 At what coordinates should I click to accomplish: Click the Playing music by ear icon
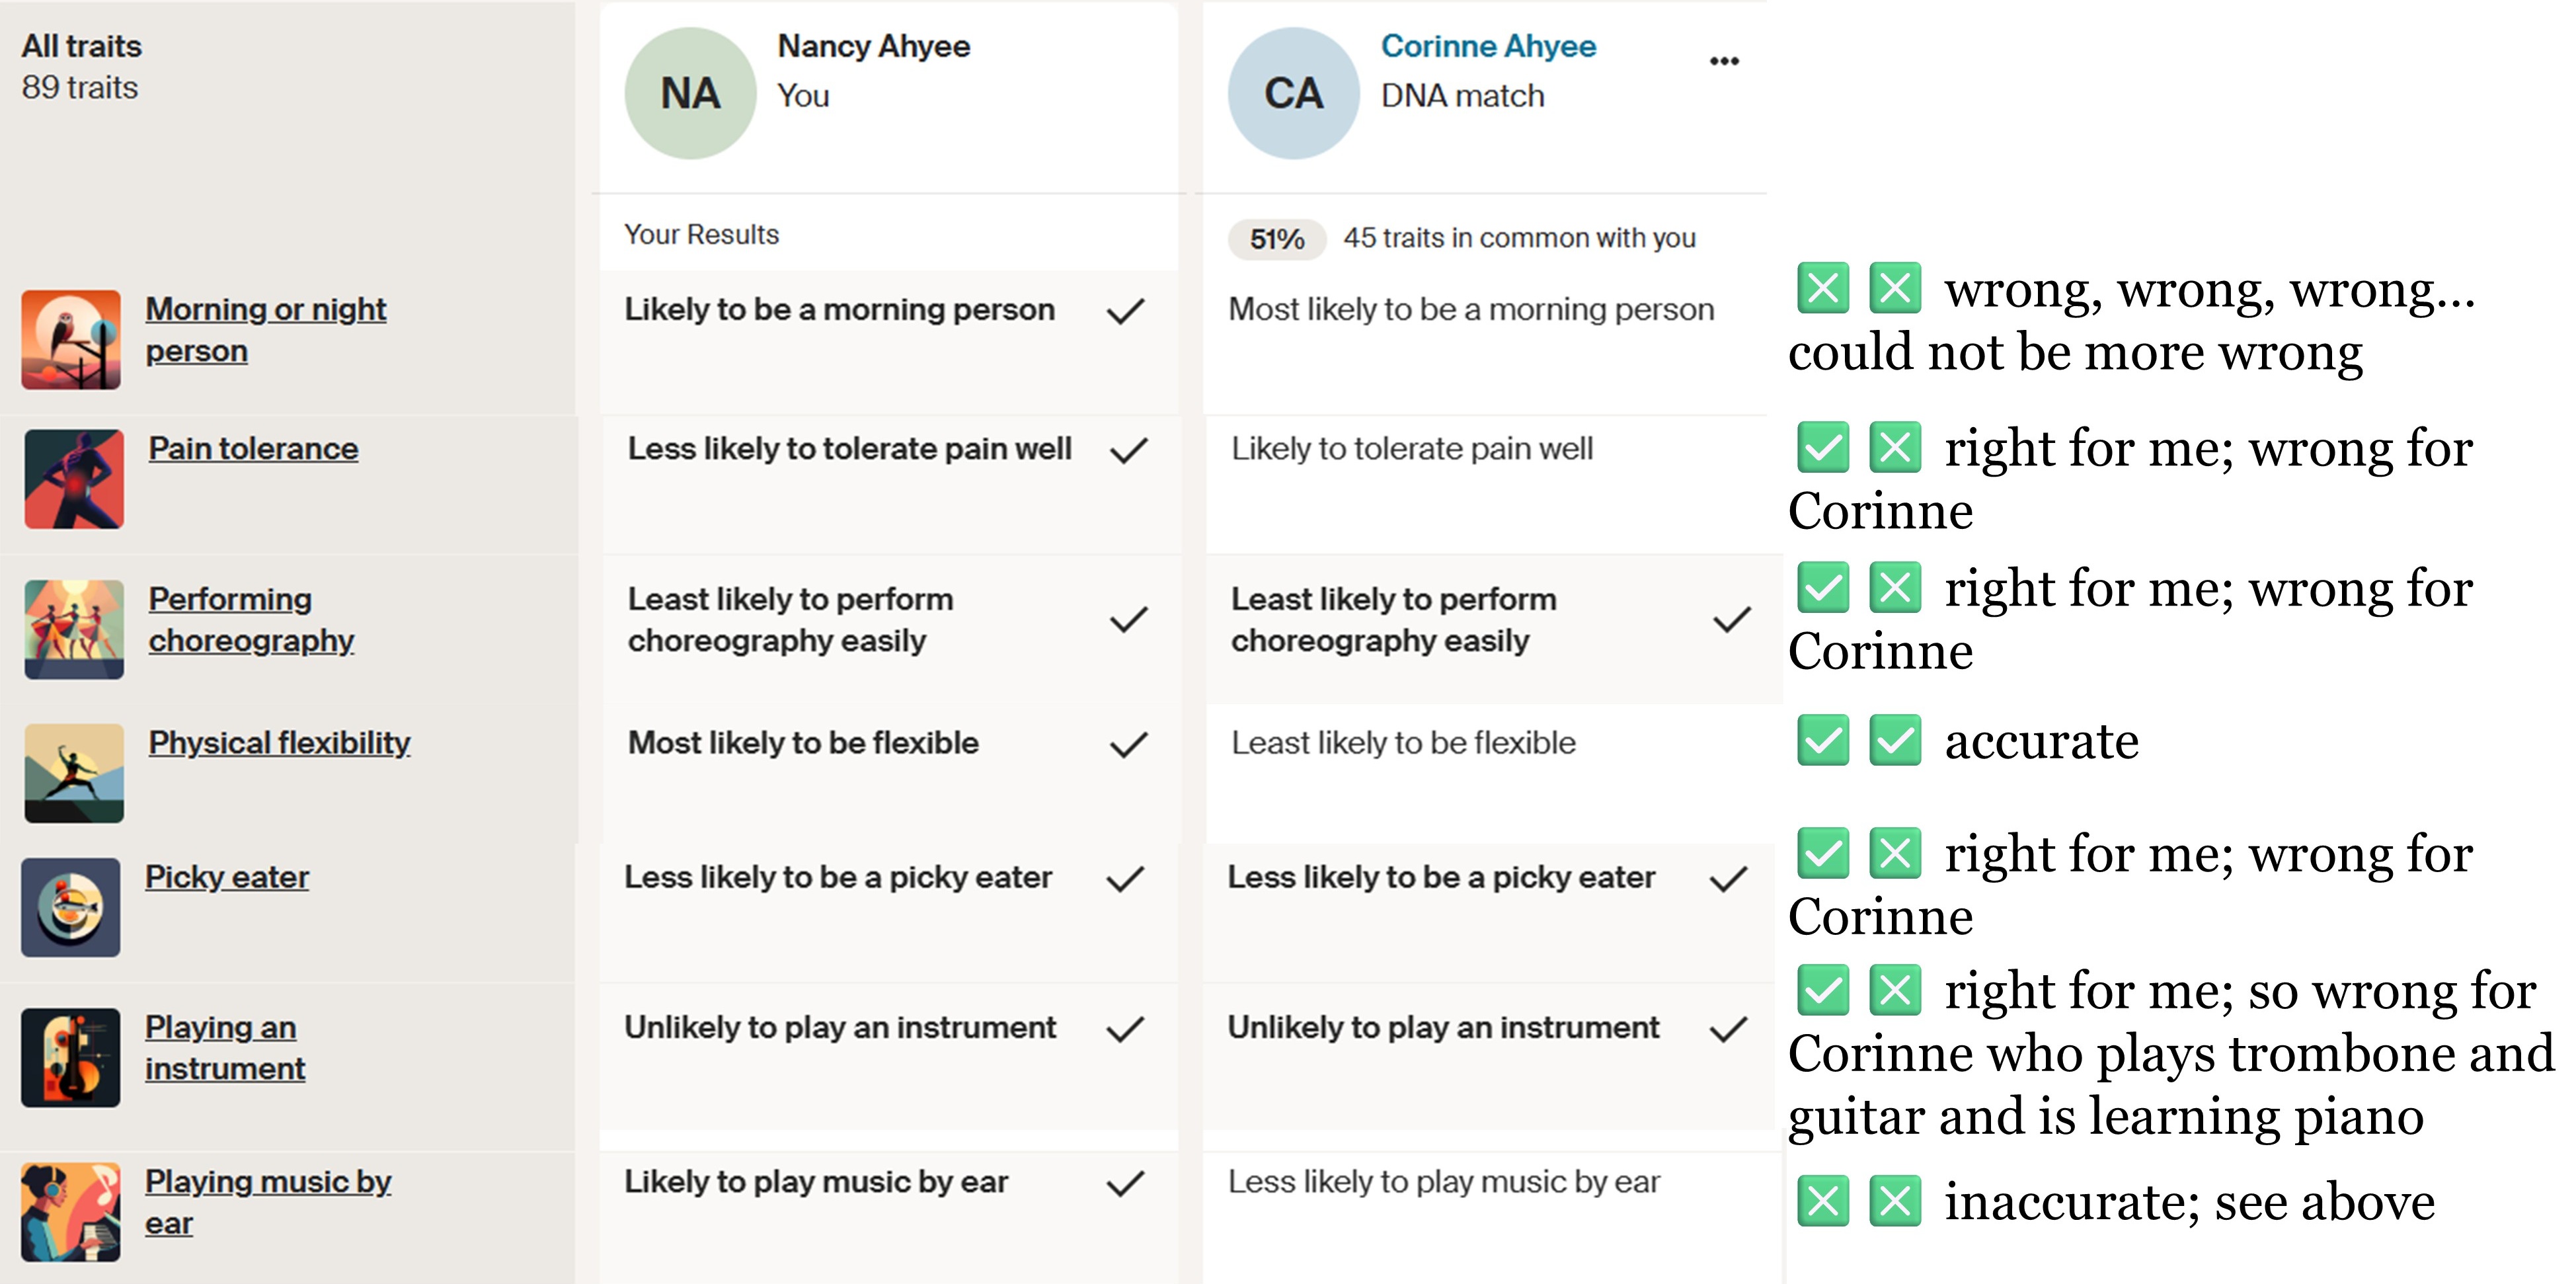(x=71, y=1211)
